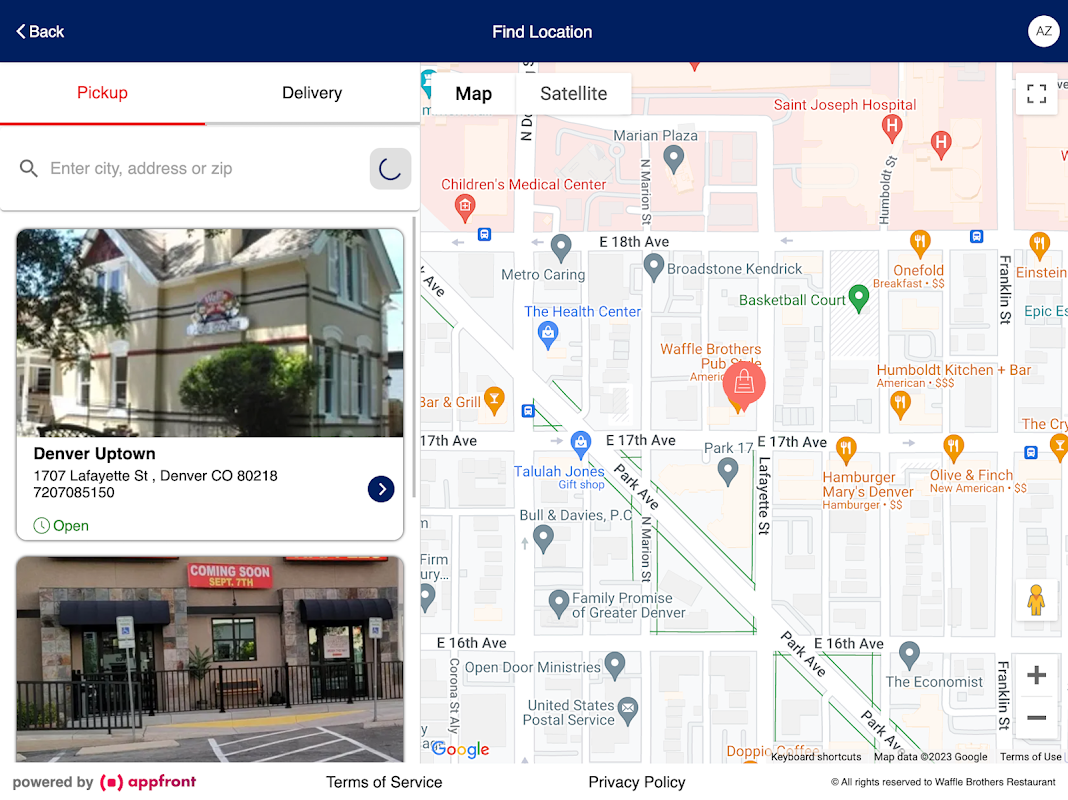The height and width of the screenshot is (800, 1068).
Task: Switch to the Pickup tab
Action: 102,93
